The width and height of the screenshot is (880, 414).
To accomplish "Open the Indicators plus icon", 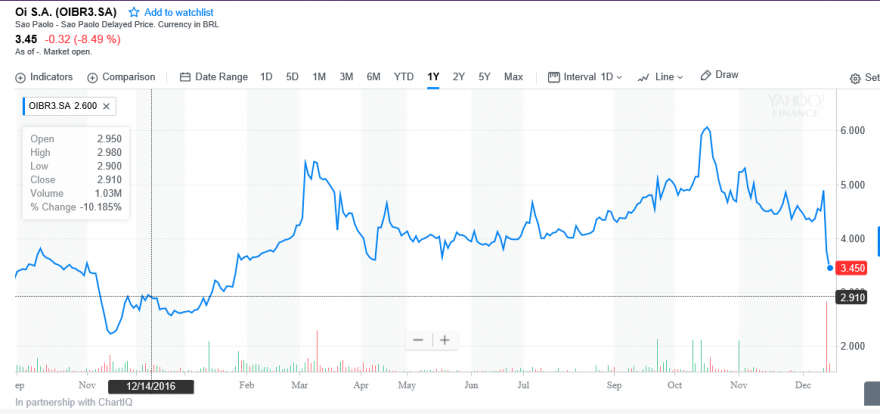I will tap(20, 77).
